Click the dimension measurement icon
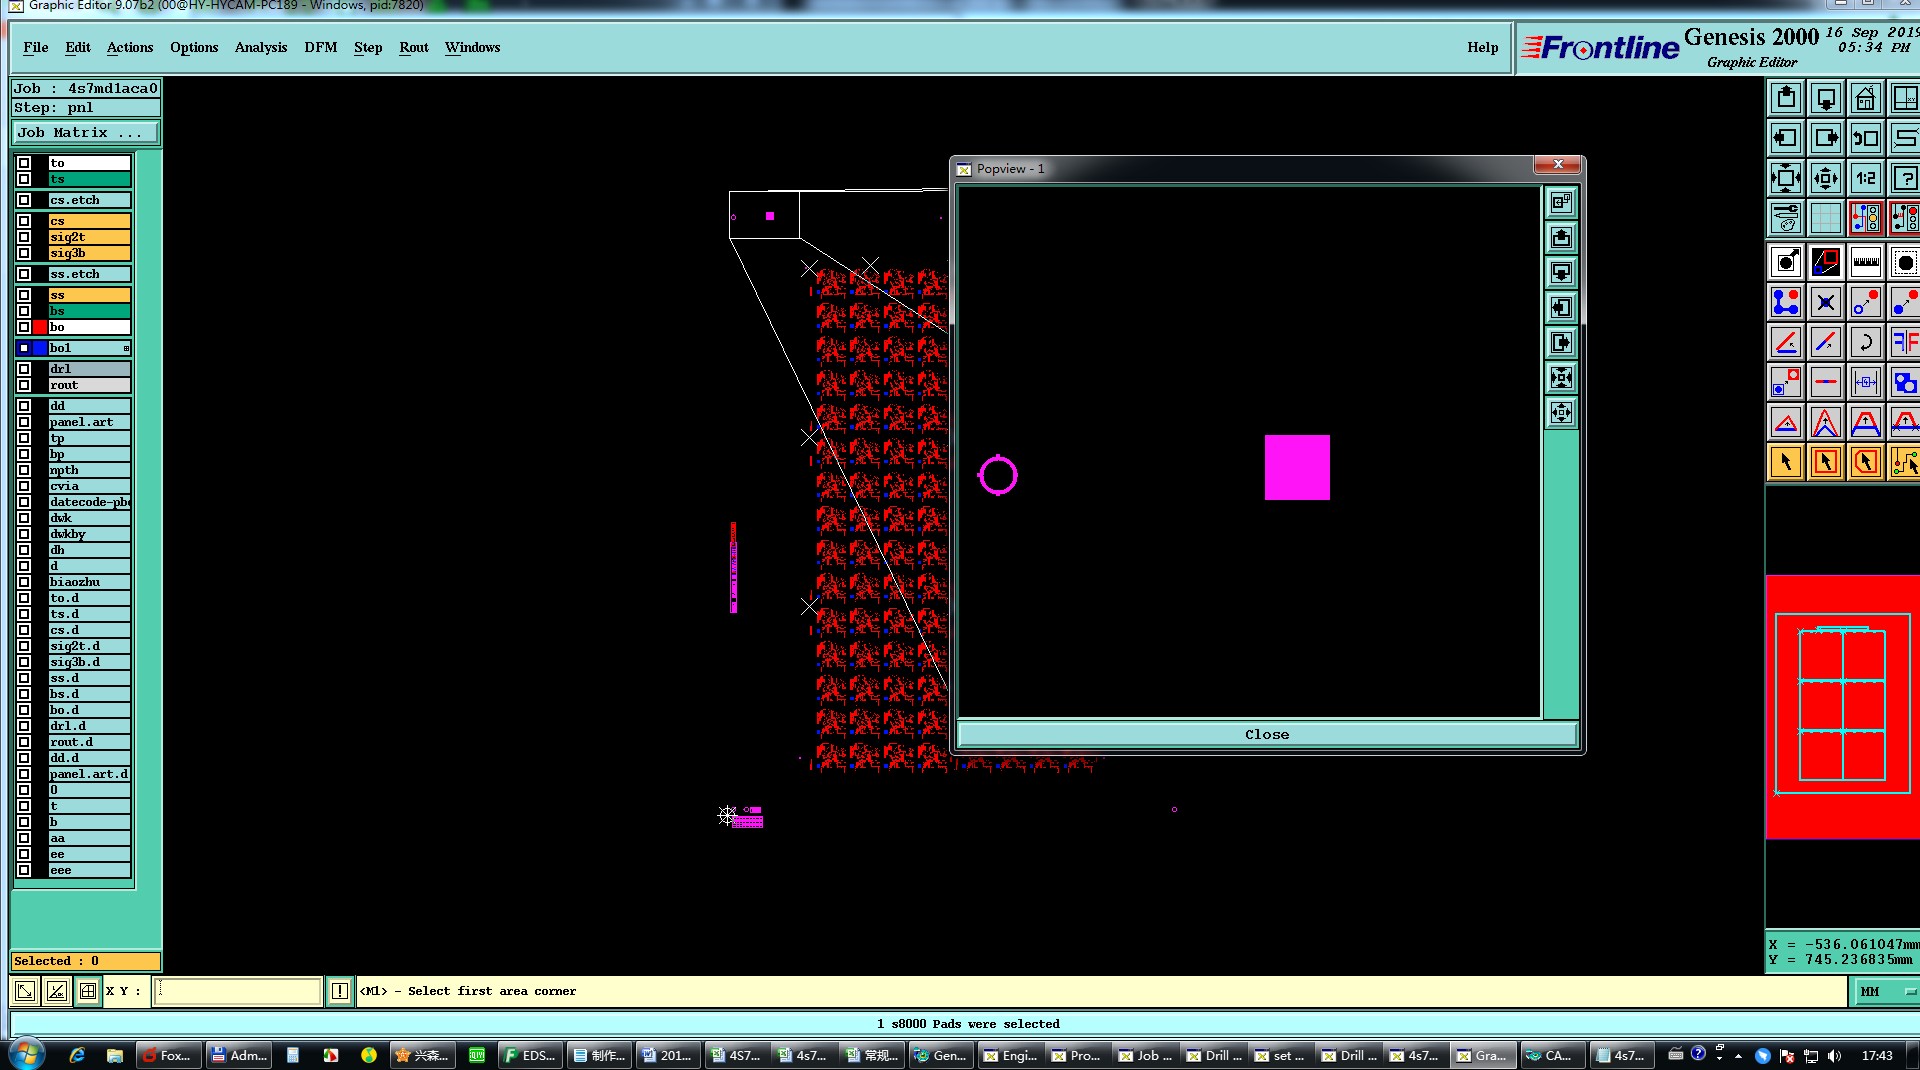Viewport: 1920px width, 1070px height. (1866, 382)
